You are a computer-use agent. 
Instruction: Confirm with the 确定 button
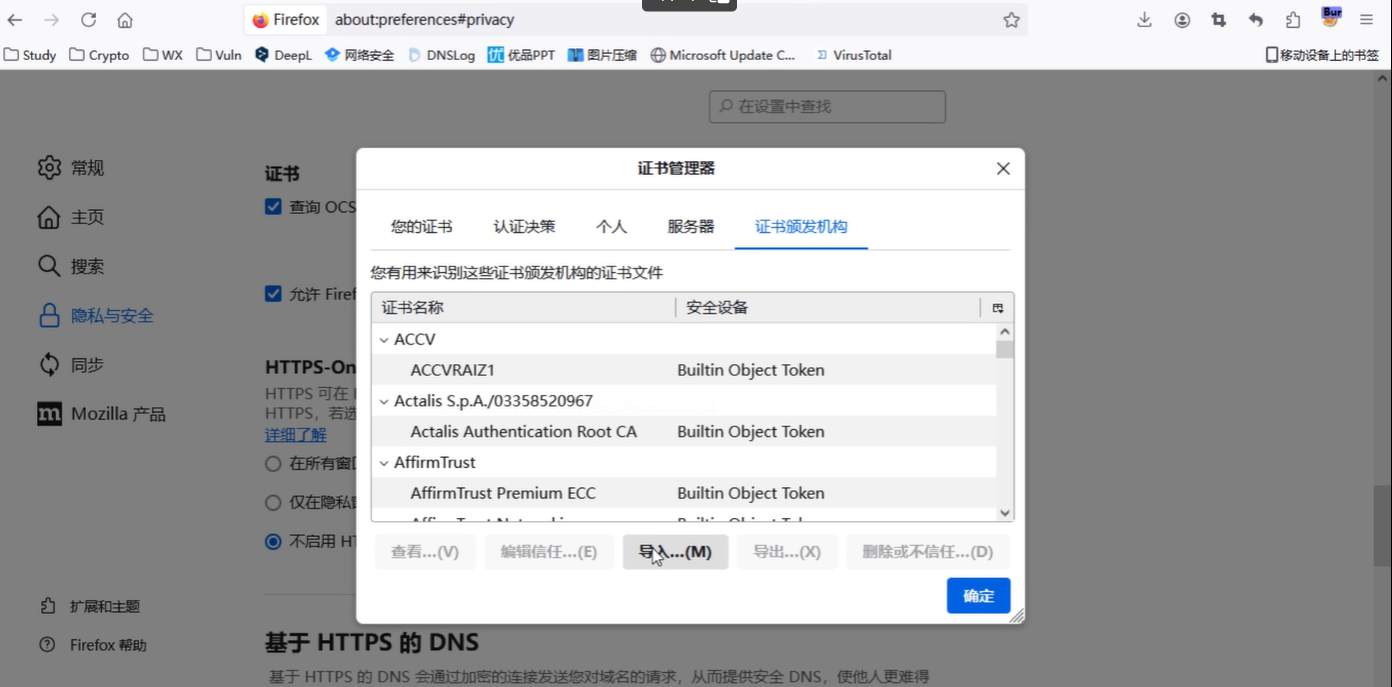pos(978,596)
